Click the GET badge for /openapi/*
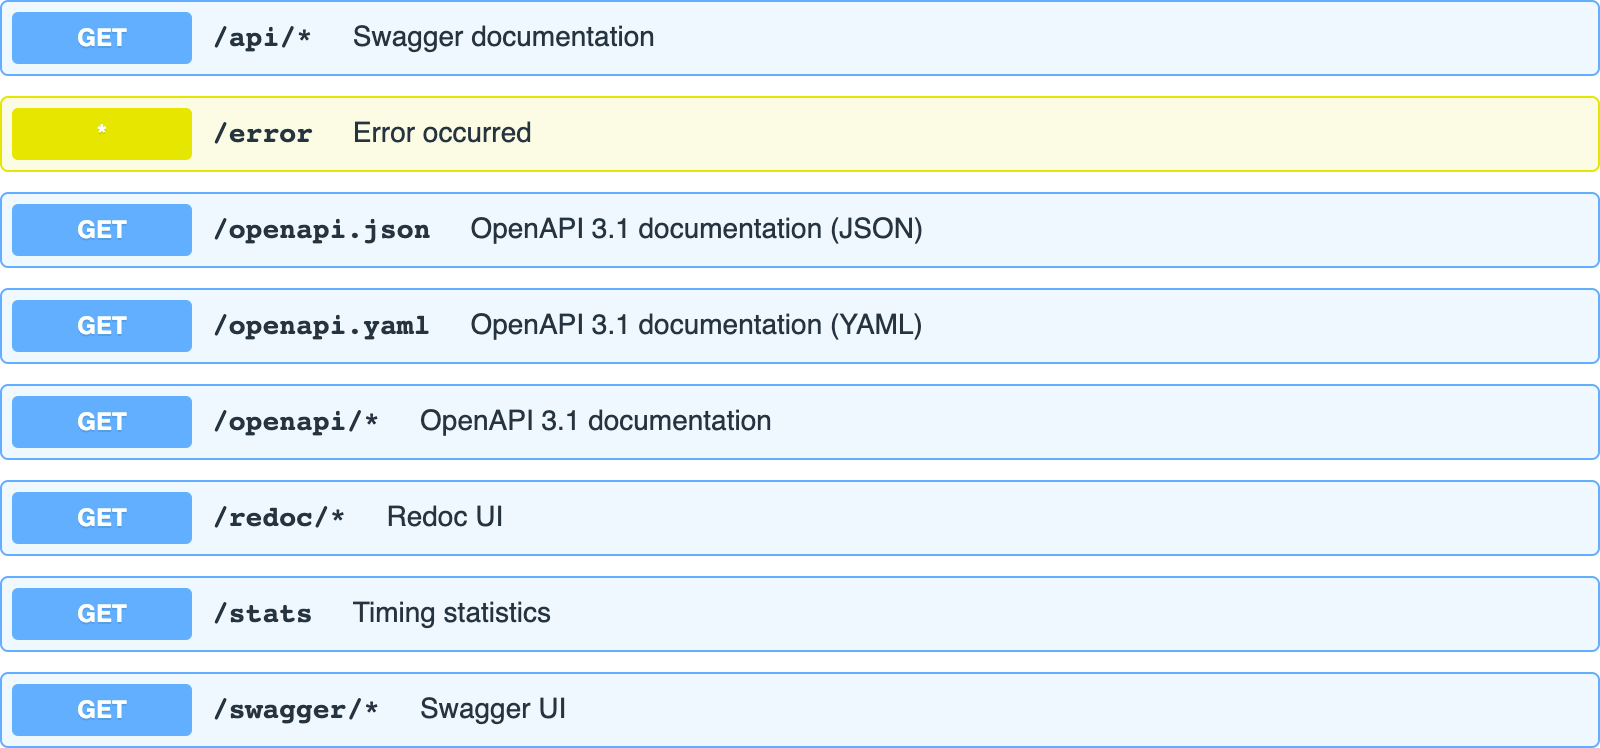 [x=102, y=422]
